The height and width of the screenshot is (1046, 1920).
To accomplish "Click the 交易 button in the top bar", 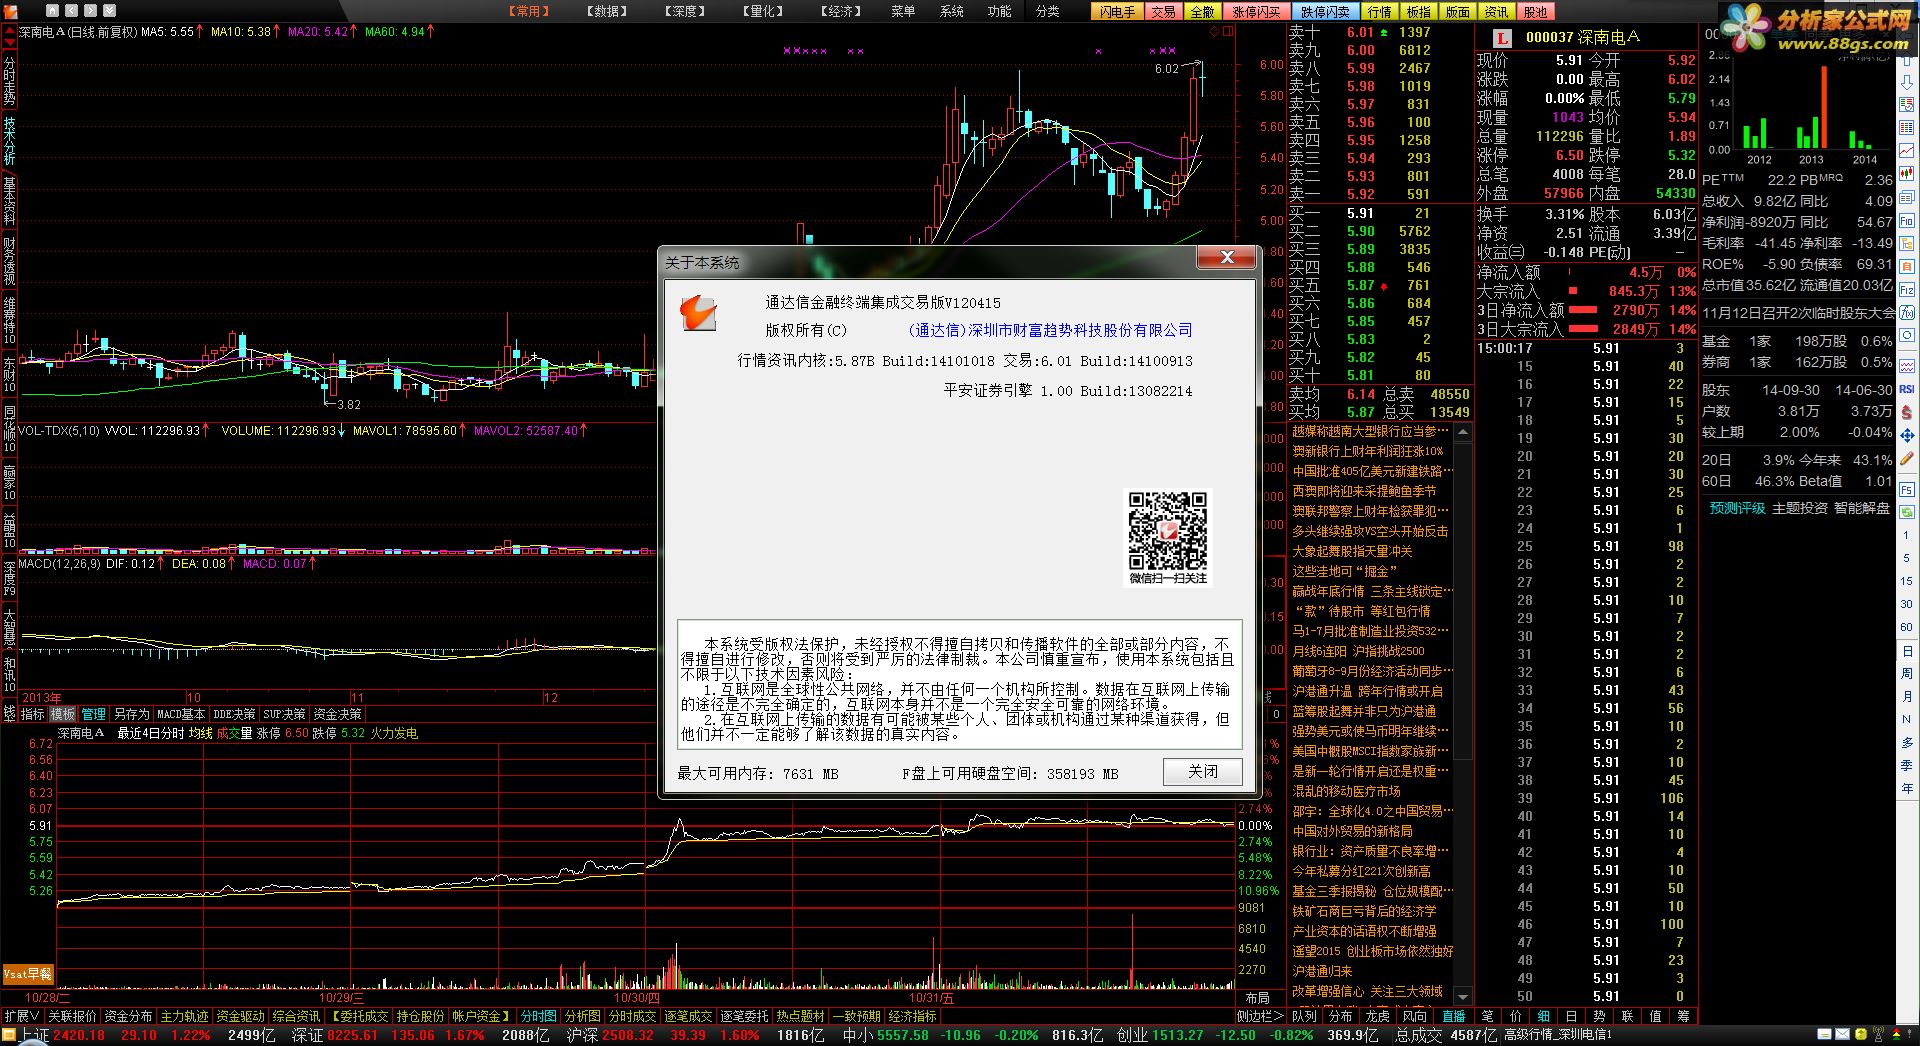I will click(x=1163, y=12).
